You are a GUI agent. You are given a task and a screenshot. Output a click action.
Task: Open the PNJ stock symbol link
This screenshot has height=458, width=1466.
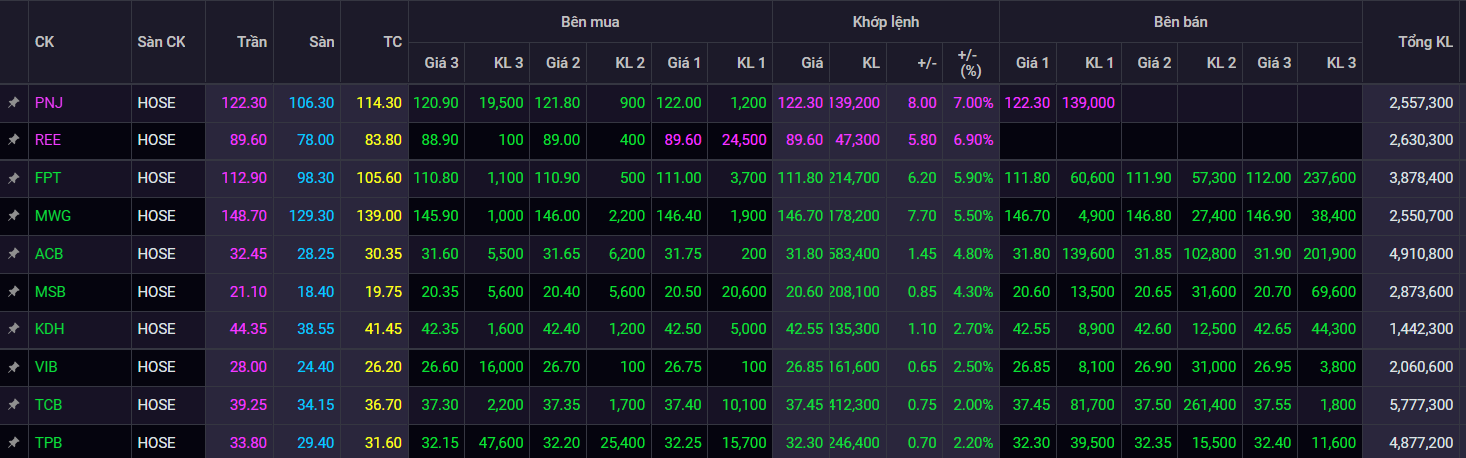click(48, 103)
